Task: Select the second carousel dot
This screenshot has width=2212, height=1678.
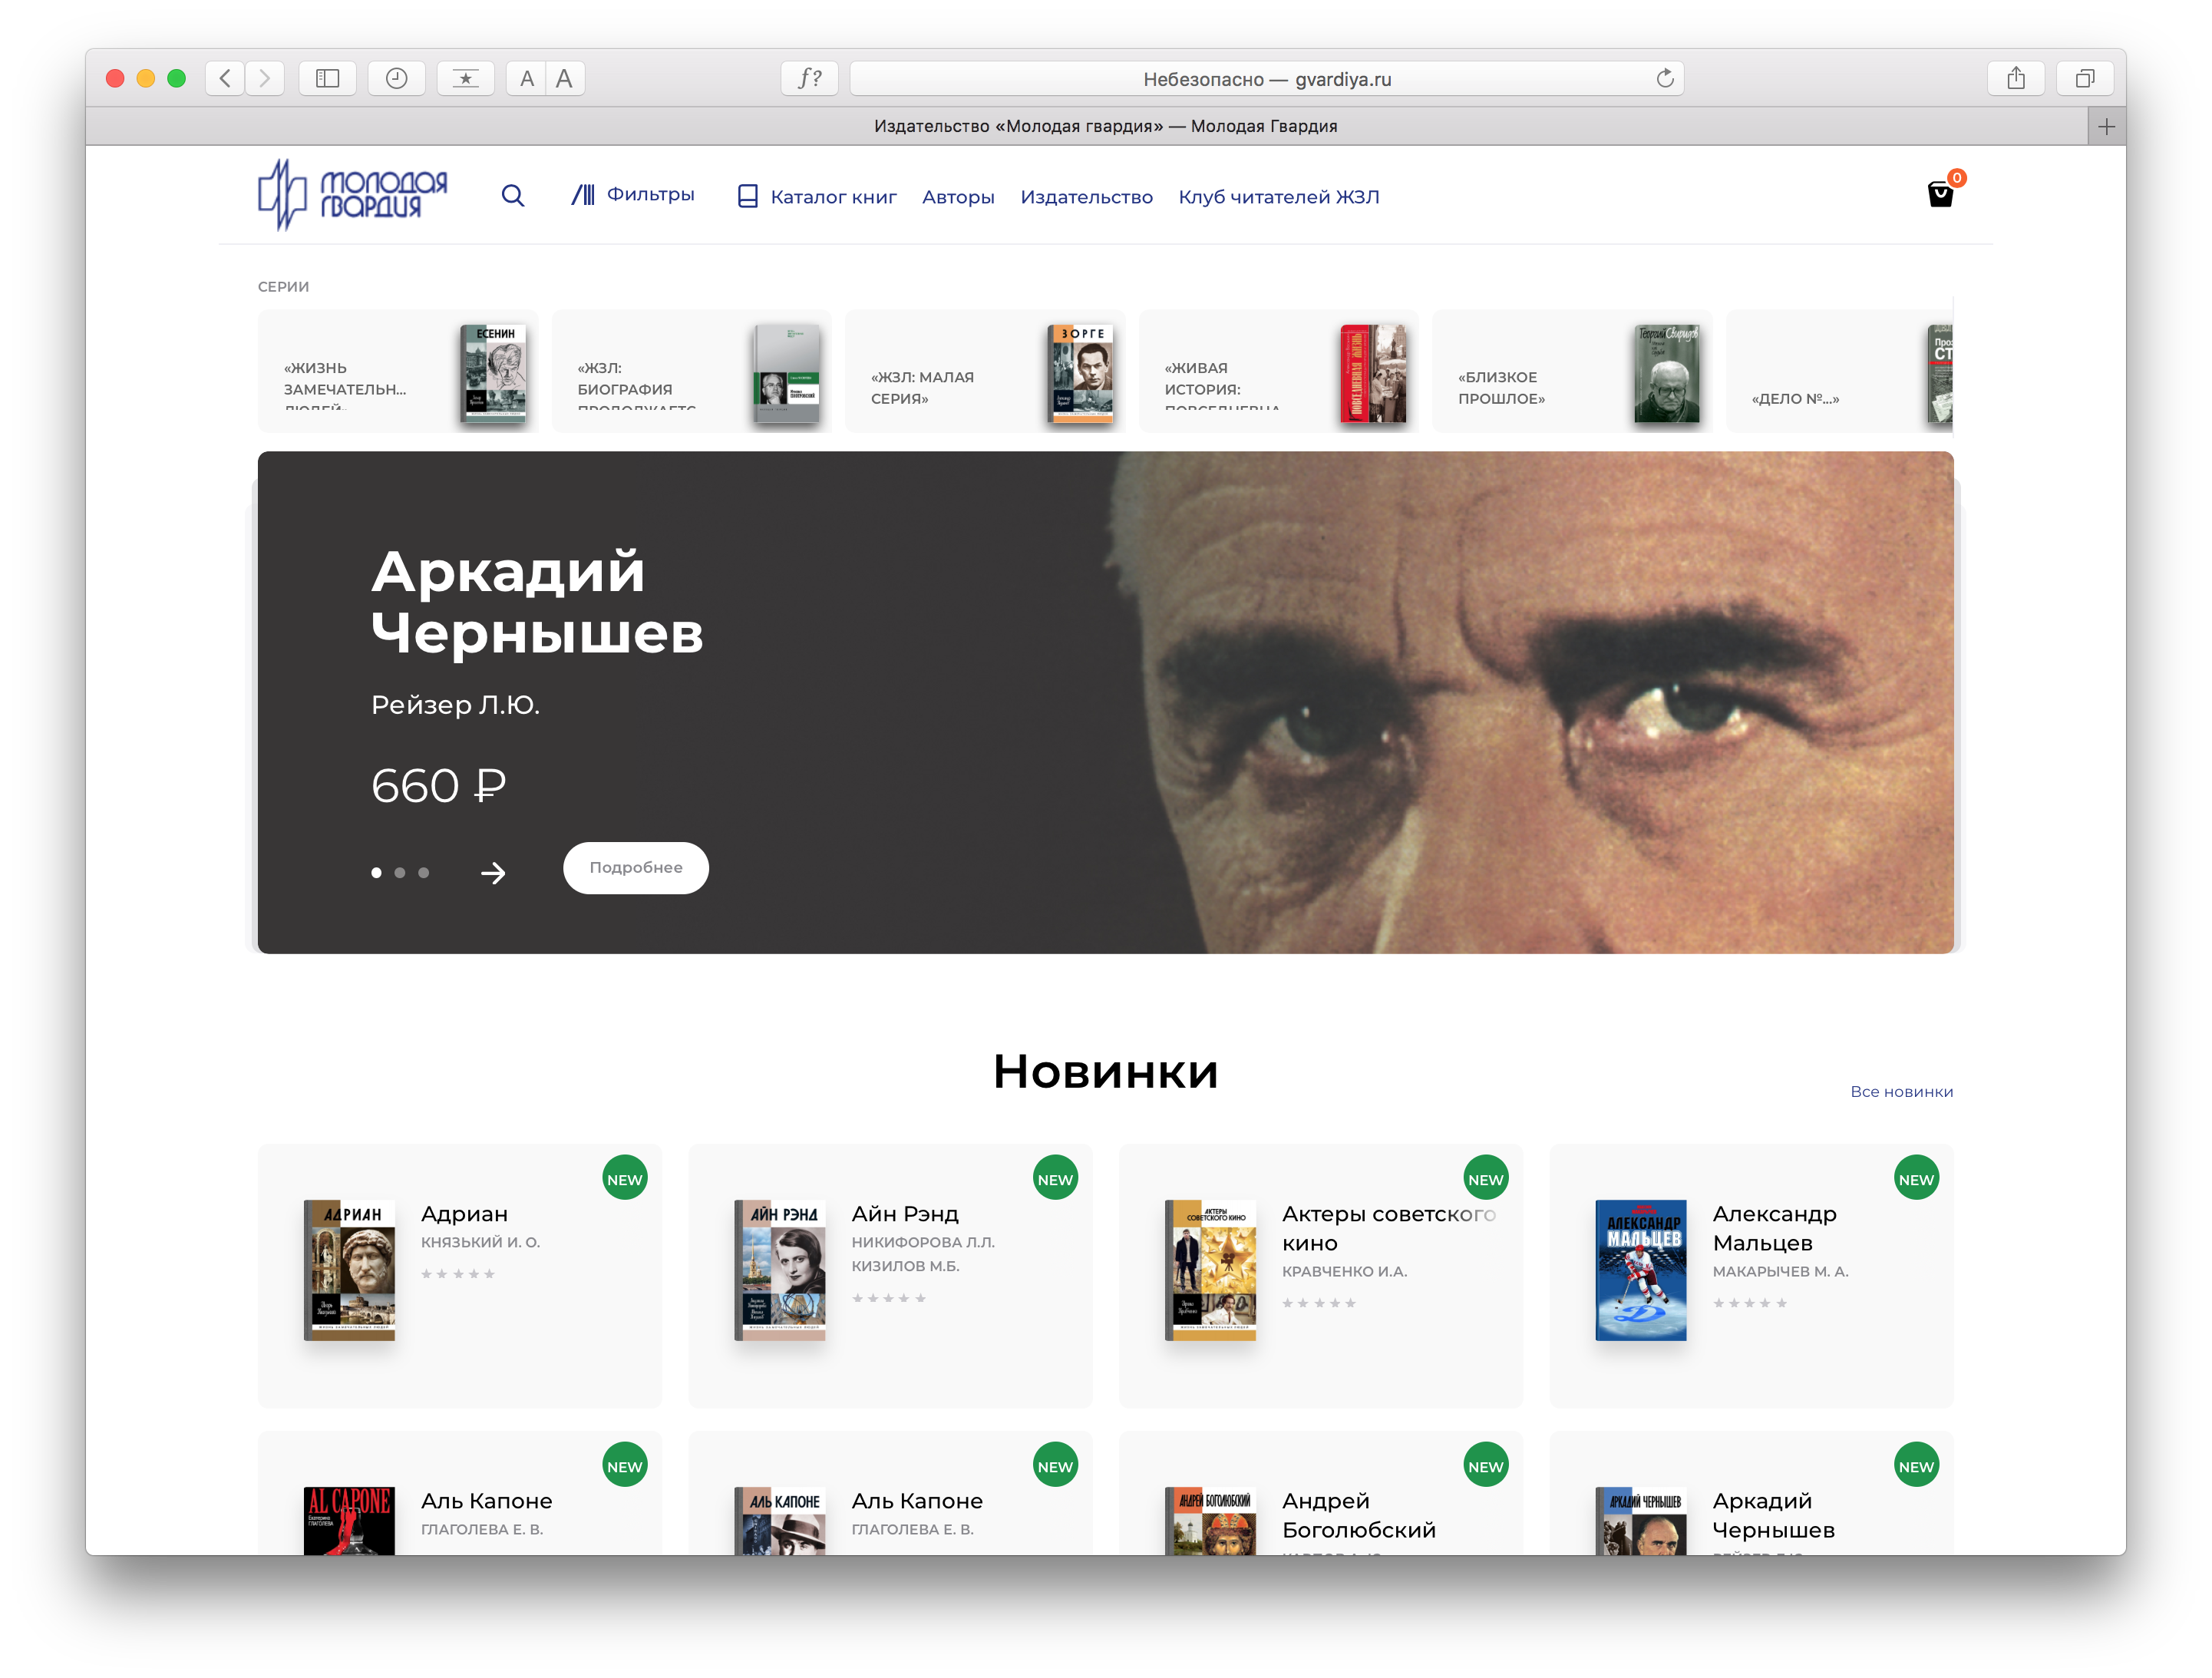Action: pyautogui.click(x=400, y=873)
